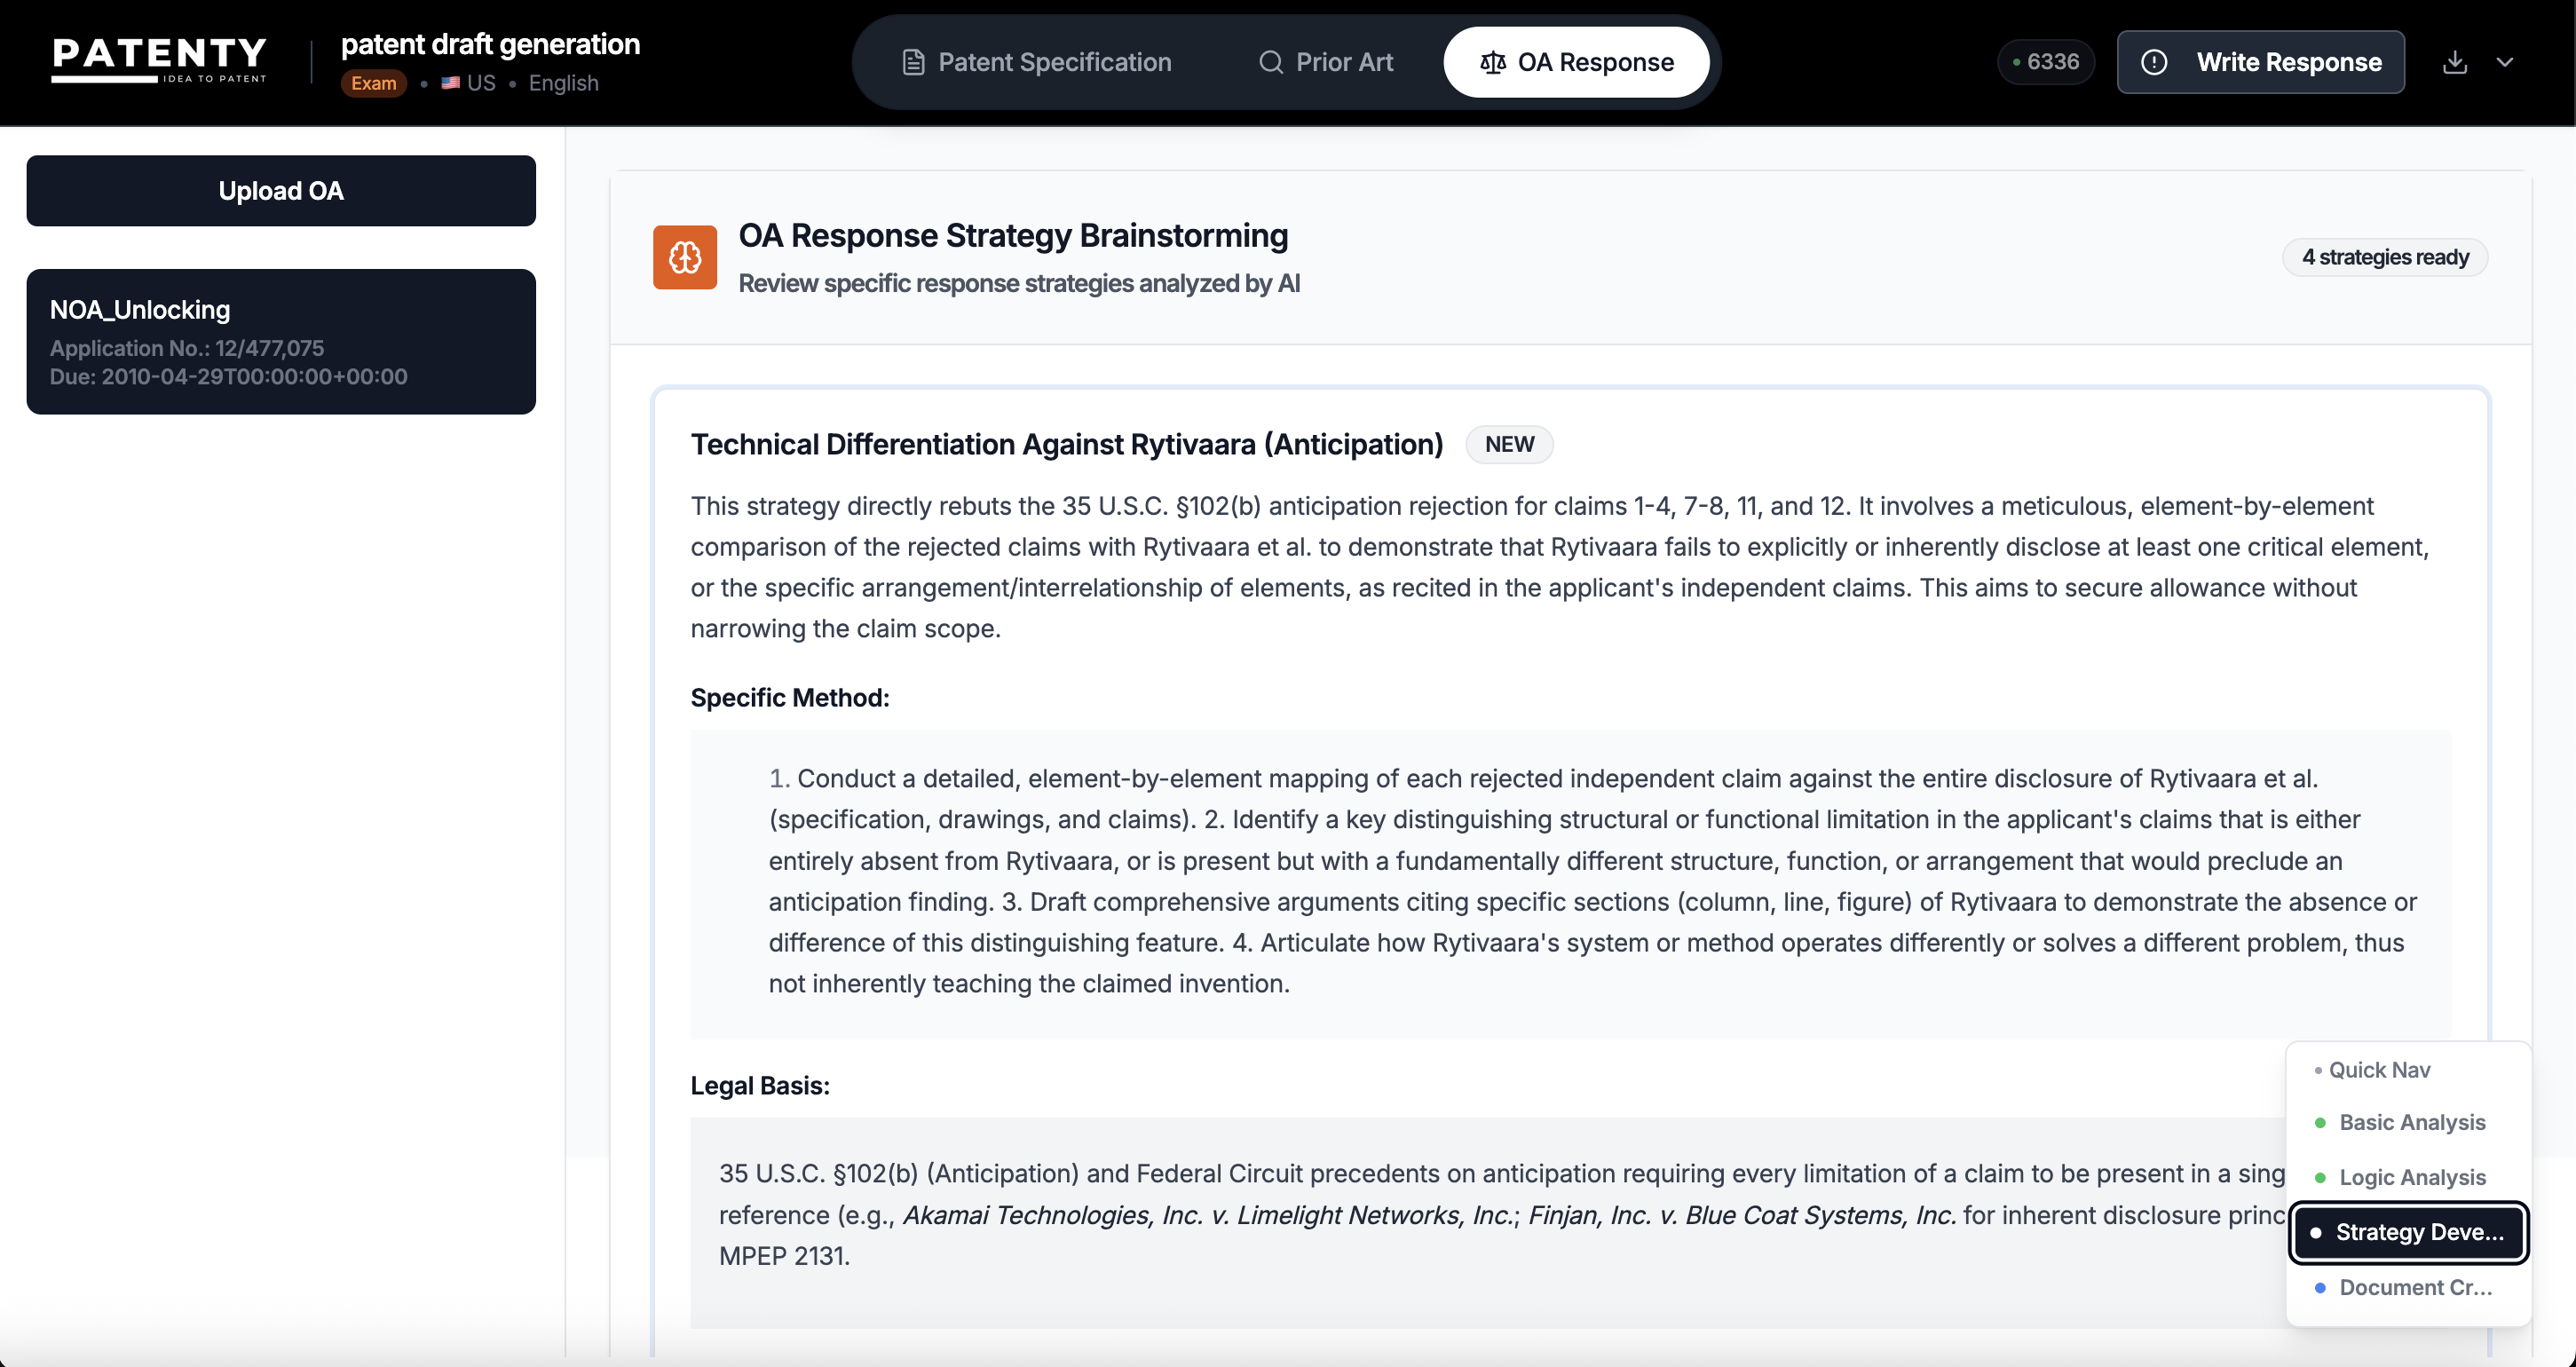Select the NOA_Unlocking office action card
The image size is (2576, 1367).
pyautogui.click(x=281, y=341)
